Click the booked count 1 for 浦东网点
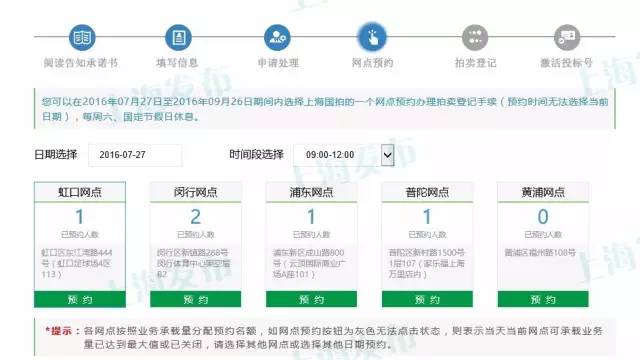This screenshot has width=640, height=360. tap(311, 217)
